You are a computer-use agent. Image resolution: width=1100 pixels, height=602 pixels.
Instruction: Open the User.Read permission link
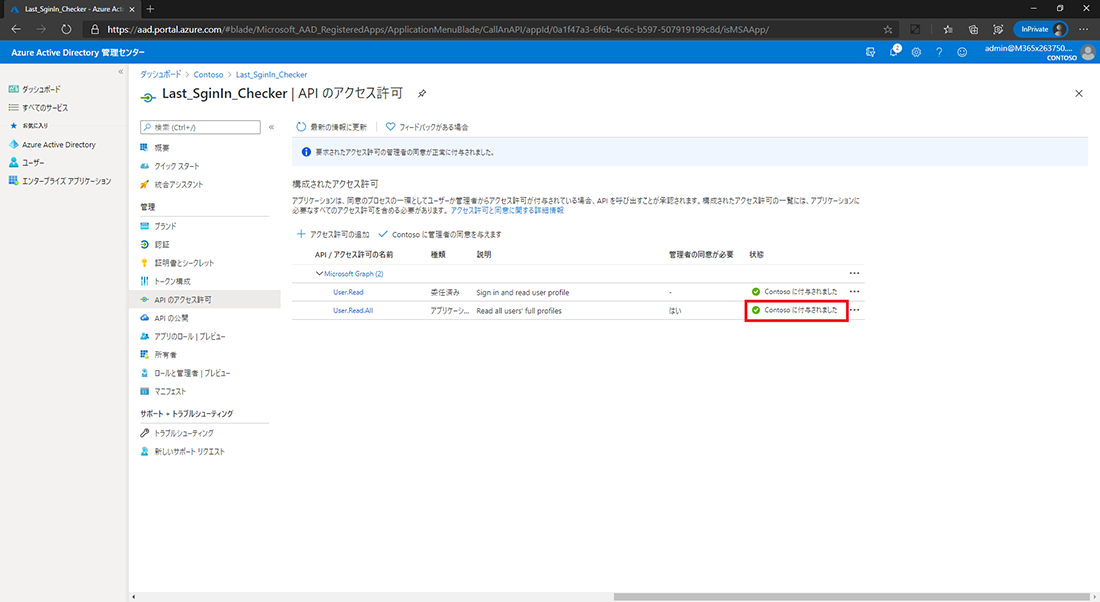coord(348,292)
